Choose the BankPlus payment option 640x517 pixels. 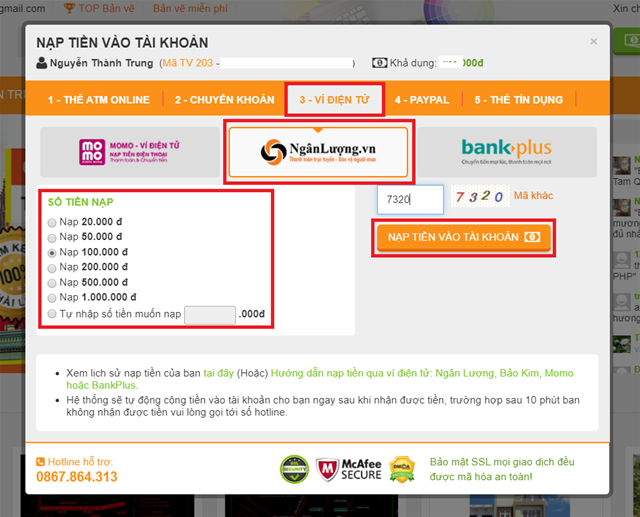[507, 152]
